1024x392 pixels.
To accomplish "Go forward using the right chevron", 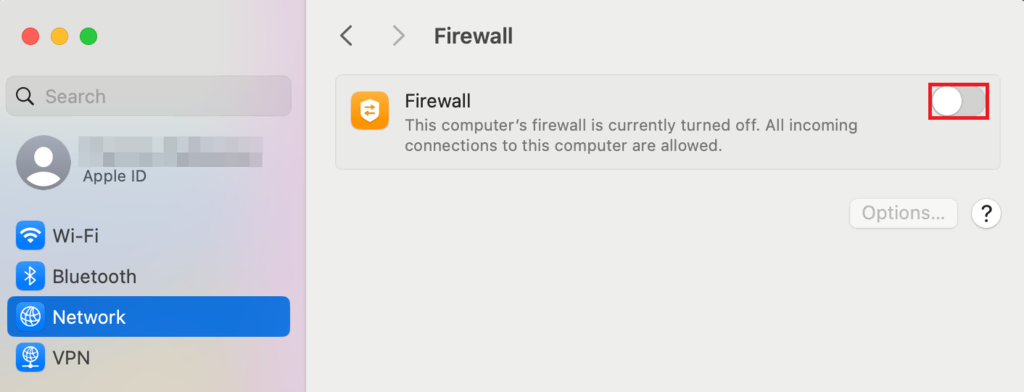I will 398,36.
